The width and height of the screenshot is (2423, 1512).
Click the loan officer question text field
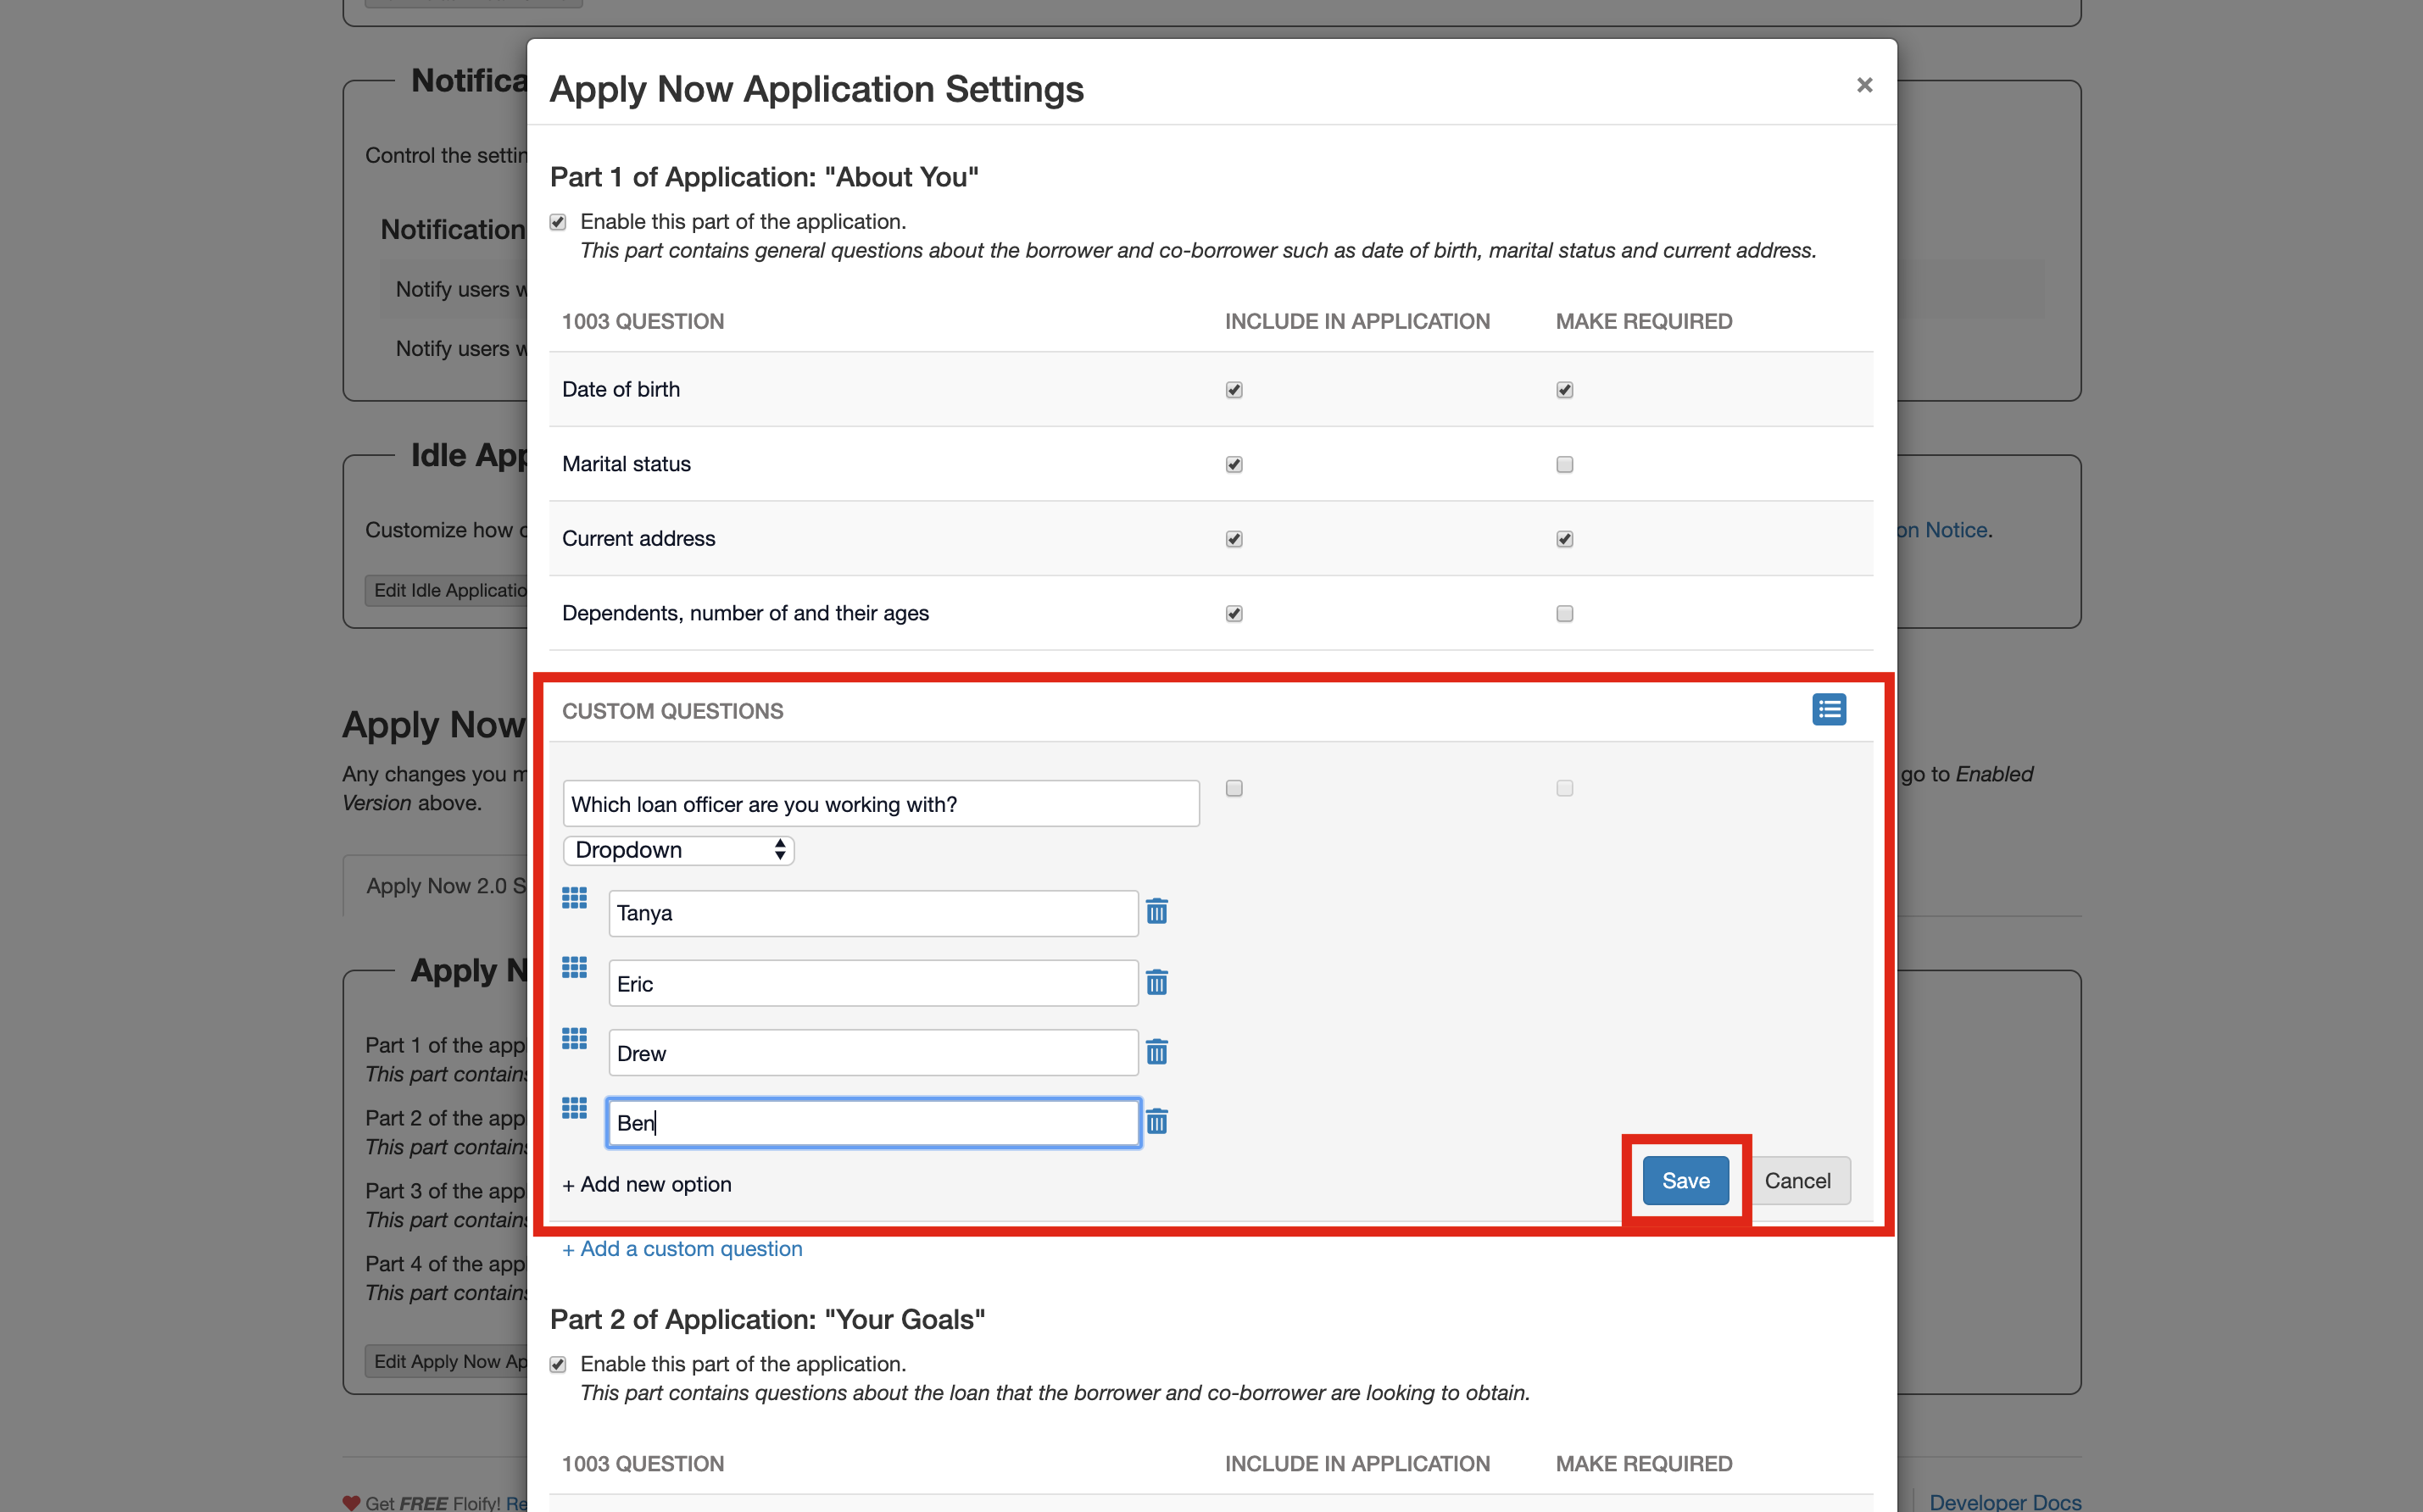tap(880, 804)
